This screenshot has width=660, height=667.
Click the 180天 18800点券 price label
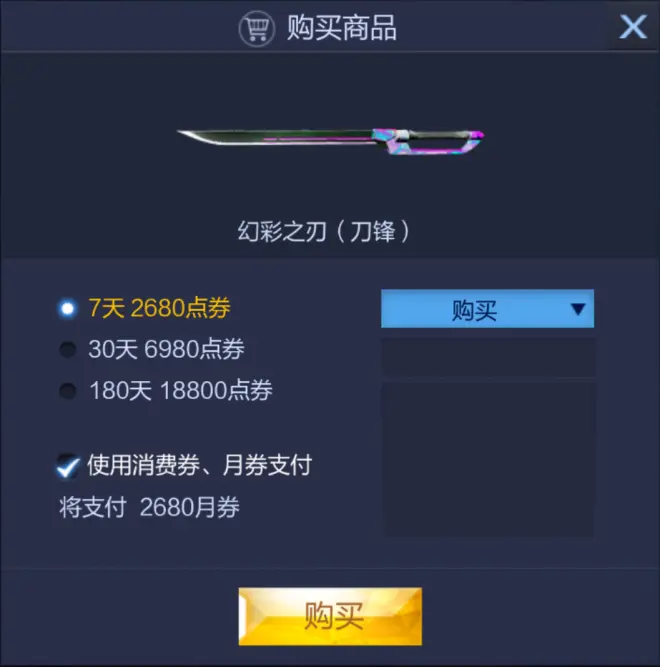click(x=181, y=391)
